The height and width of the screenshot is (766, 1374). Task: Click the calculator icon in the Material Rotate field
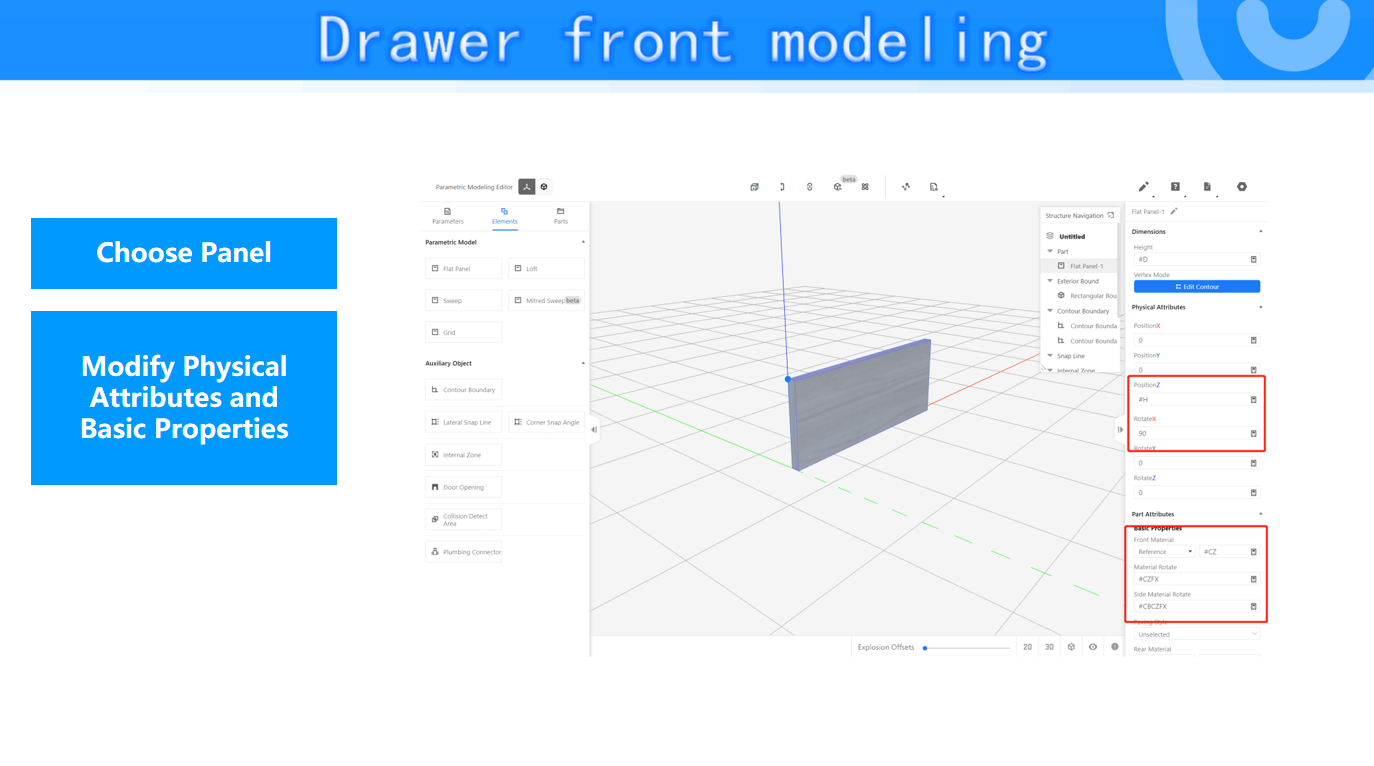coord(1253,580)
